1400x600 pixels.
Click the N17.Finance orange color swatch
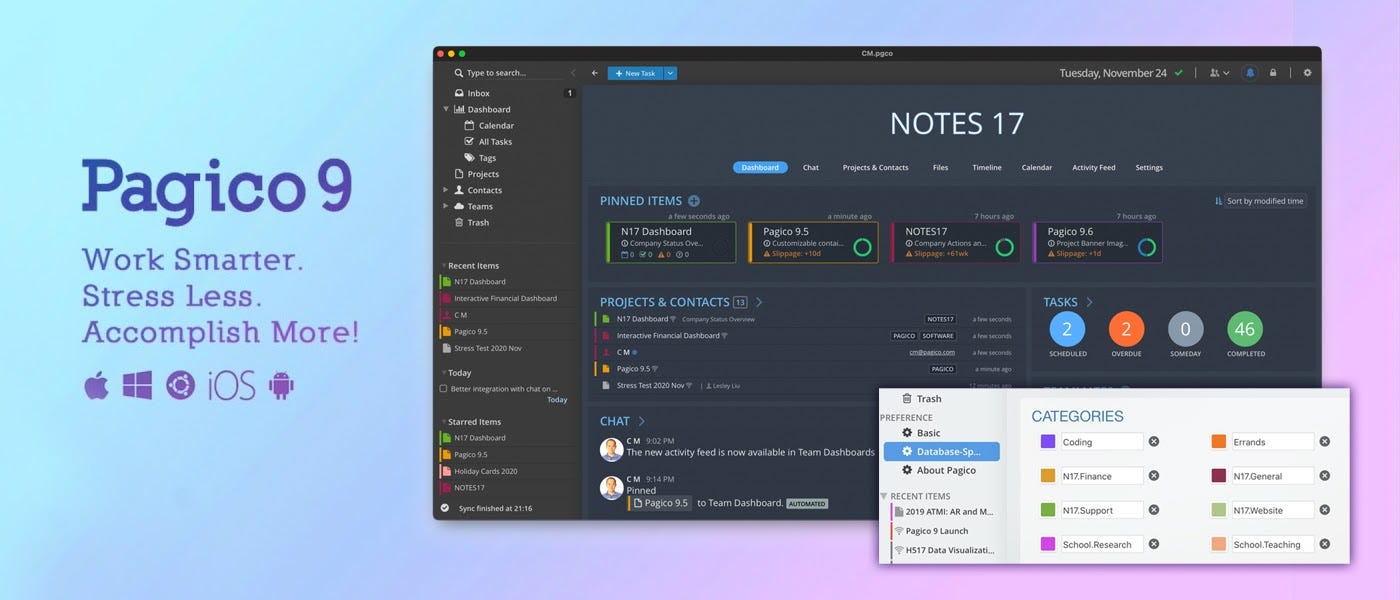1048,476
